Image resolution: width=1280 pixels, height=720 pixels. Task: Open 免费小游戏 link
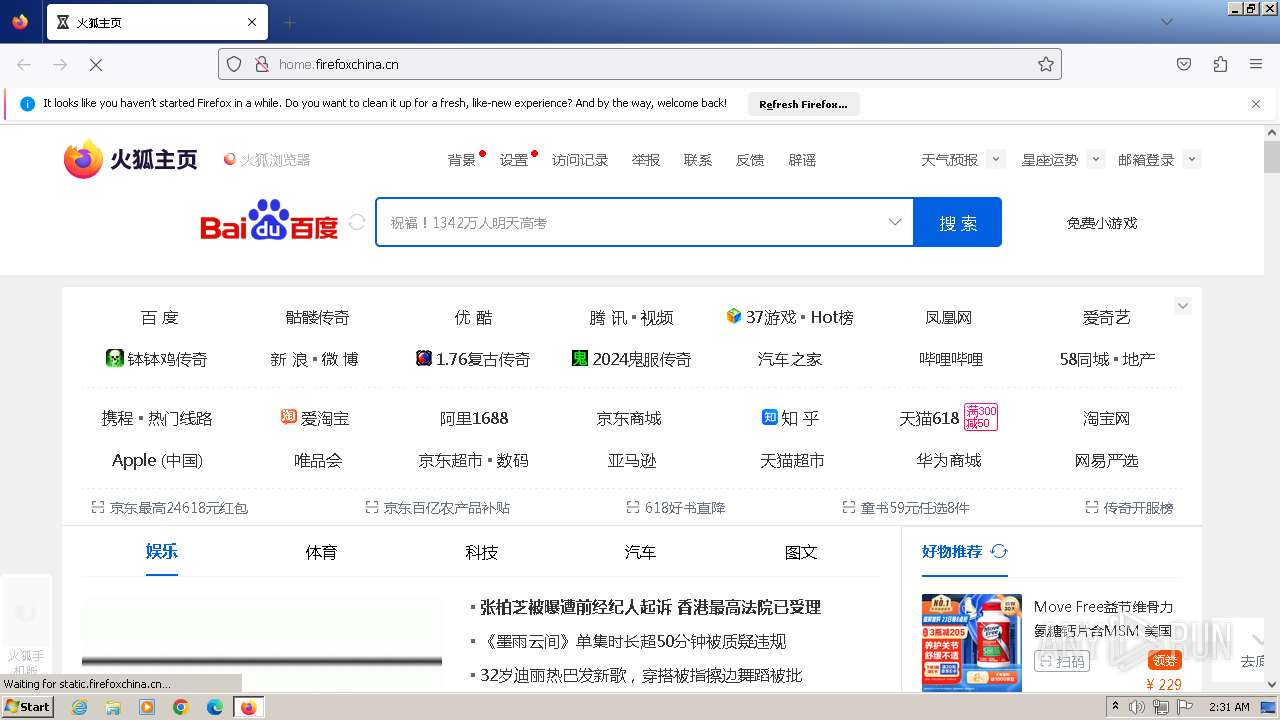[1102, 223]
